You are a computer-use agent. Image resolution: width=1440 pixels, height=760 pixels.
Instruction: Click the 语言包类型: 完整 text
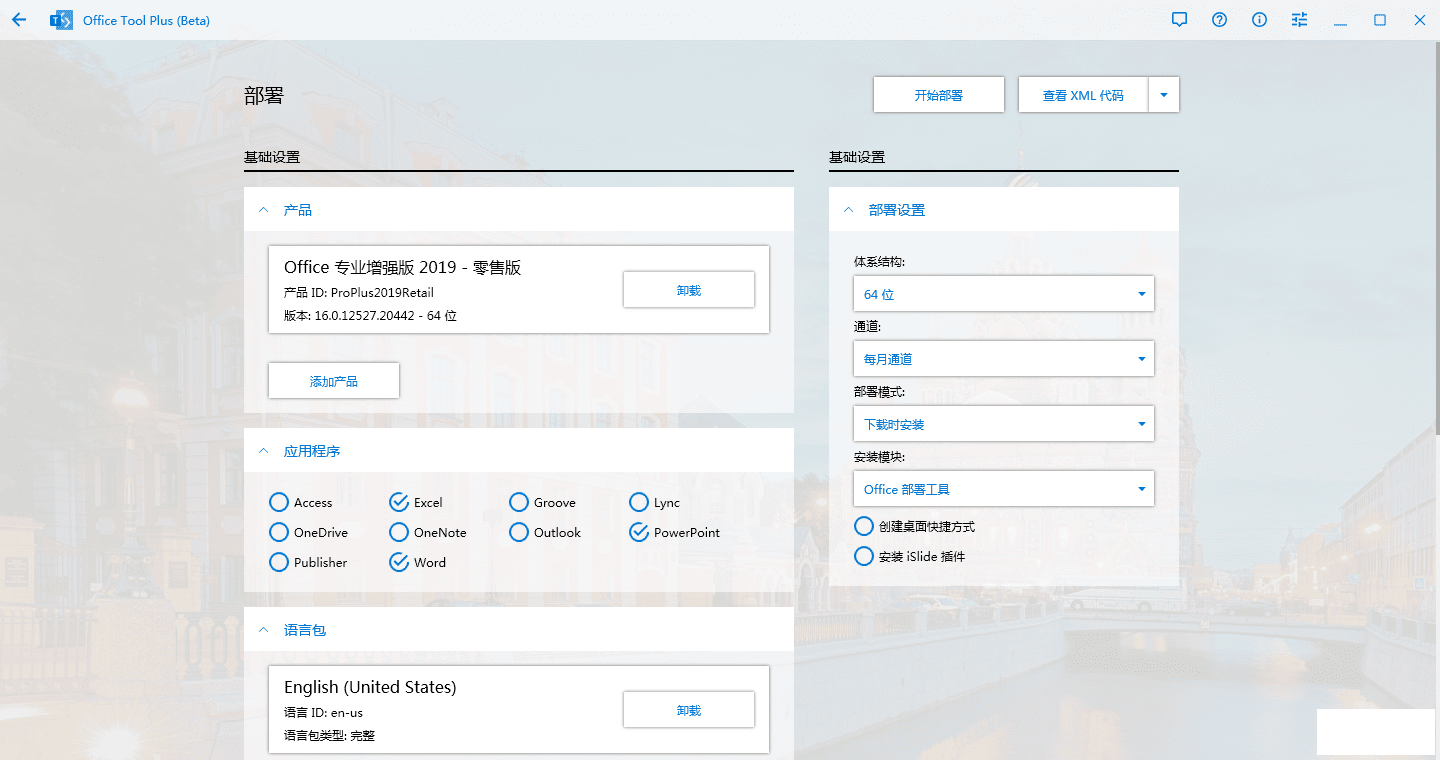[x=329, y=735]
